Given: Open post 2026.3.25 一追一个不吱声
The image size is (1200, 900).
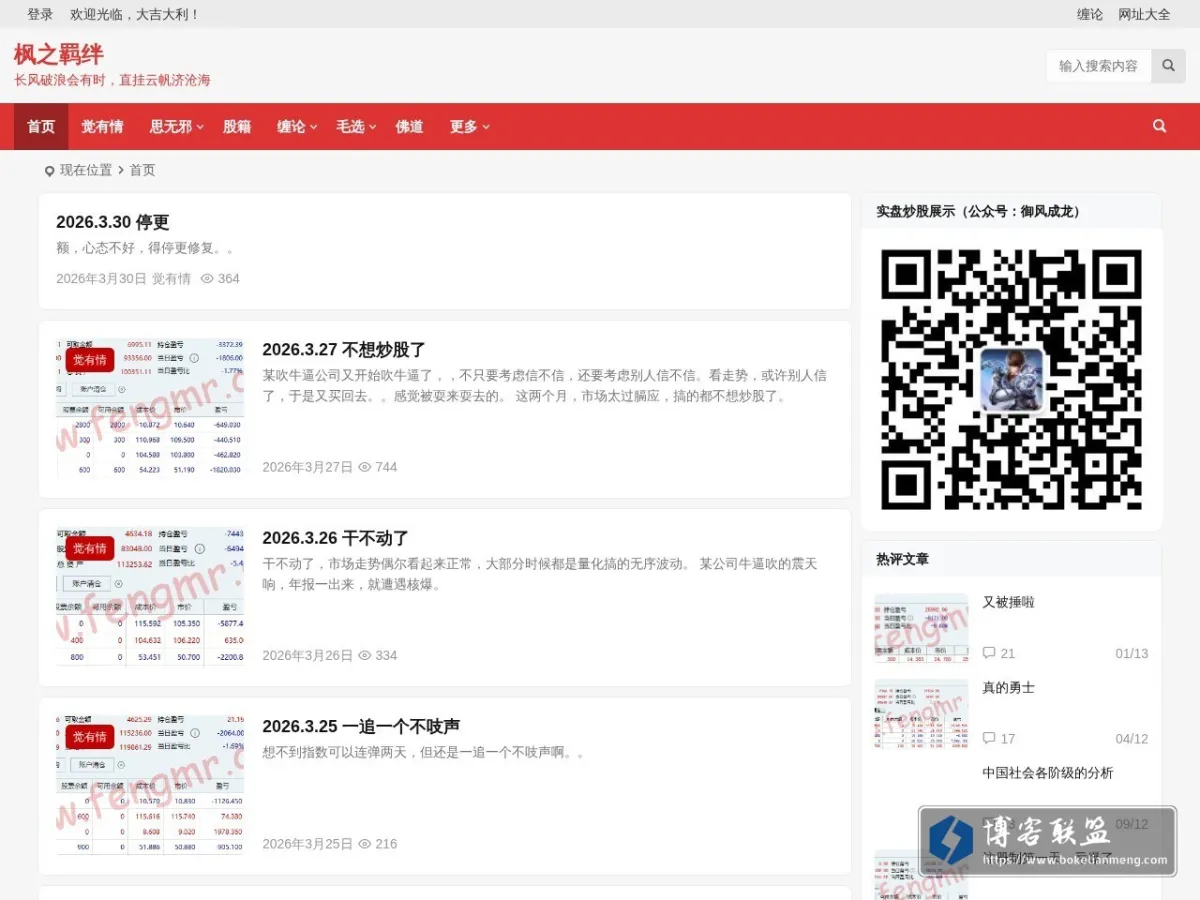Looking at the screenshot, I should tap(361, 726).
